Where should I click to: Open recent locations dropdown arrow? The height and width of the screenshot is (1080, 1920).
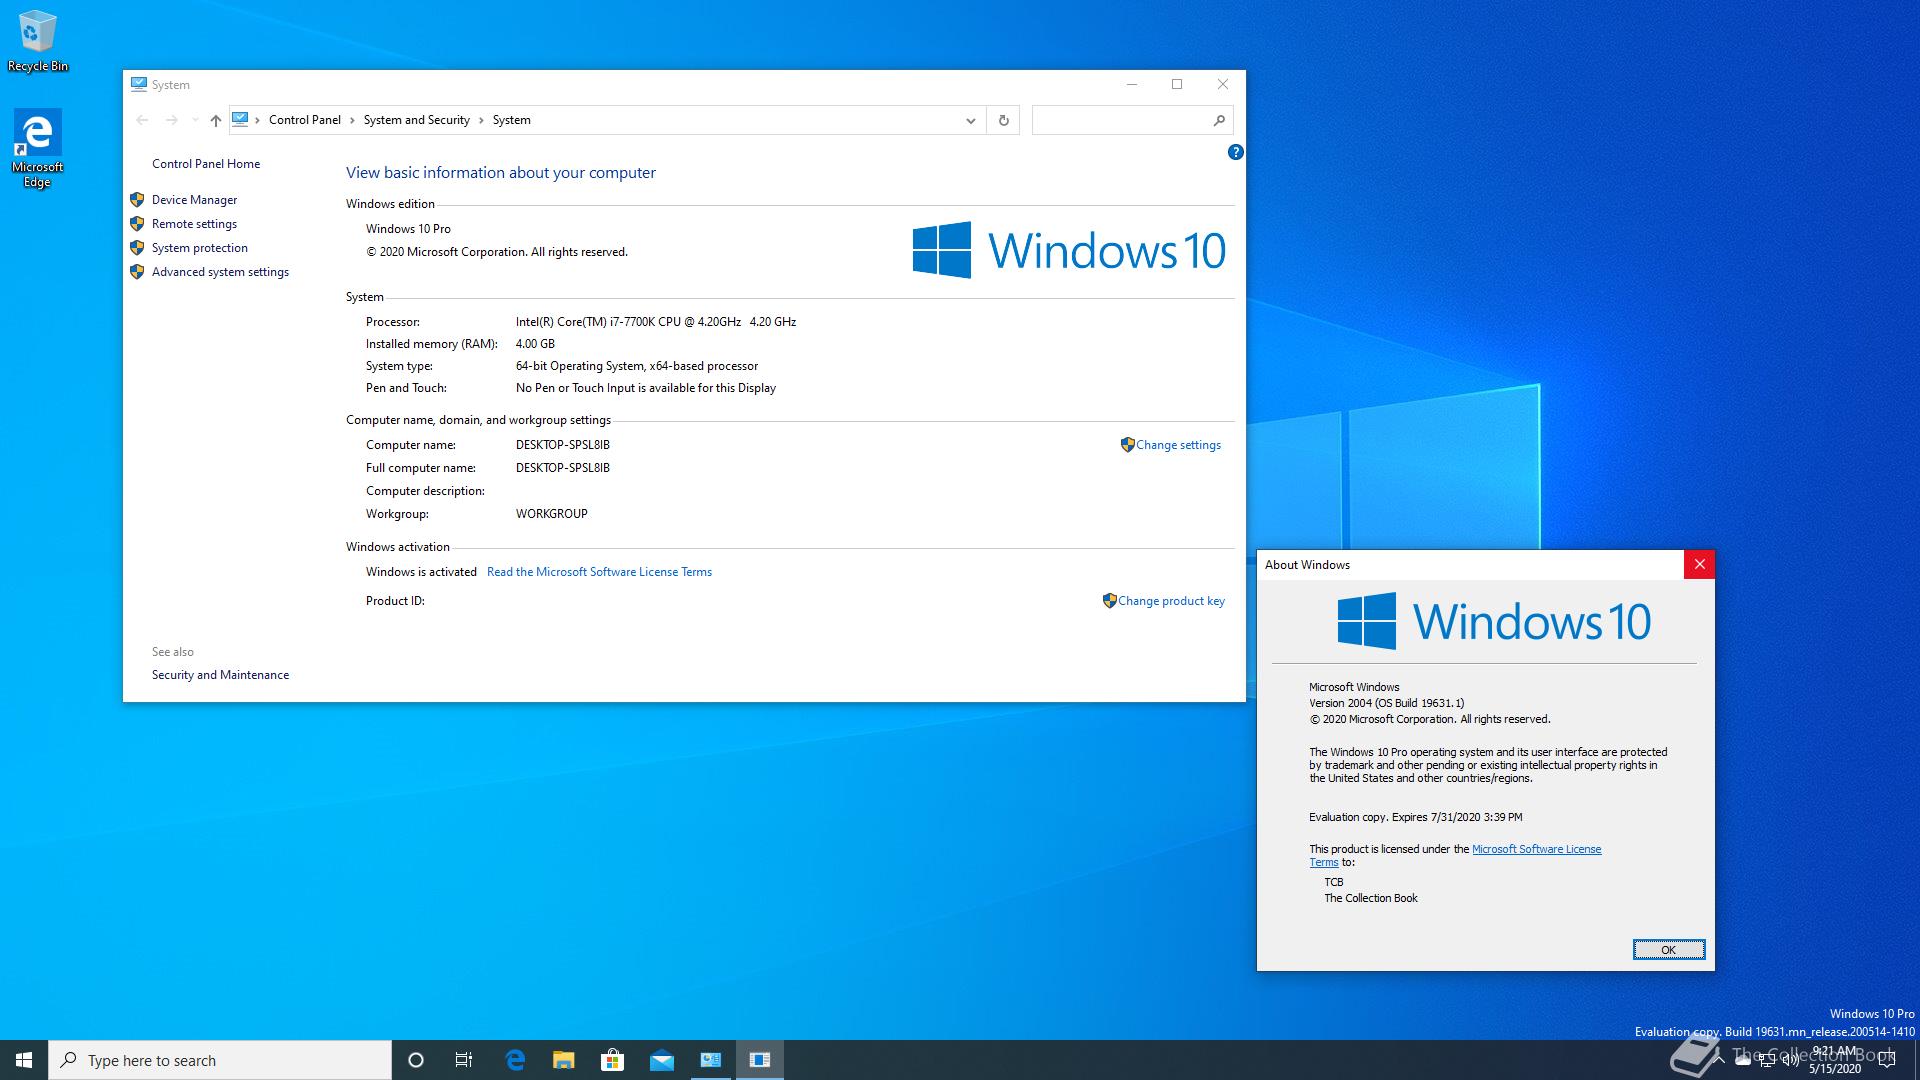coord(195,120)
